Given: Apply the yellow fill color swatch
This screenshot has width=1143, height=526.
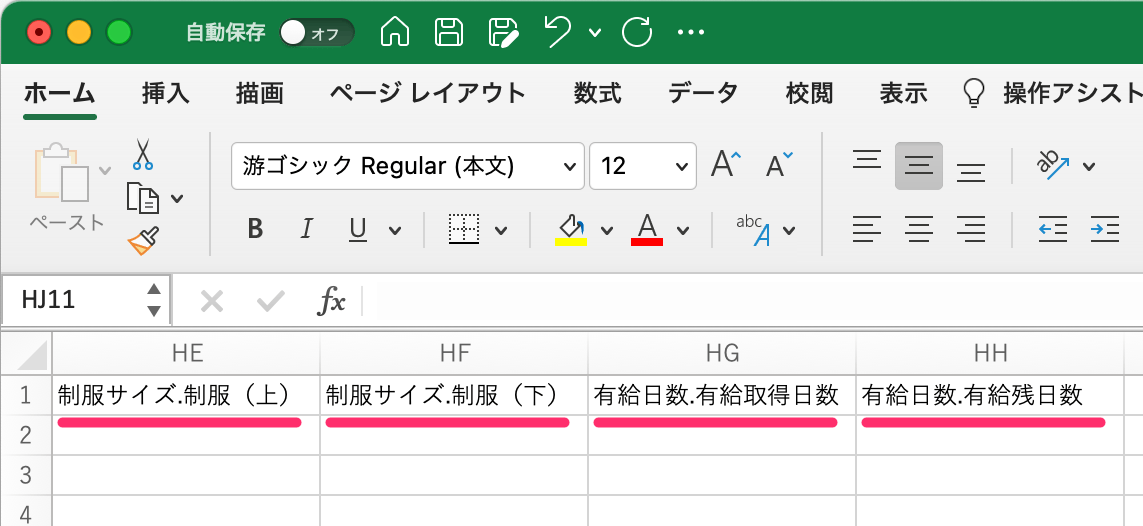Looking at the screenshot, I should coord(571,230).
